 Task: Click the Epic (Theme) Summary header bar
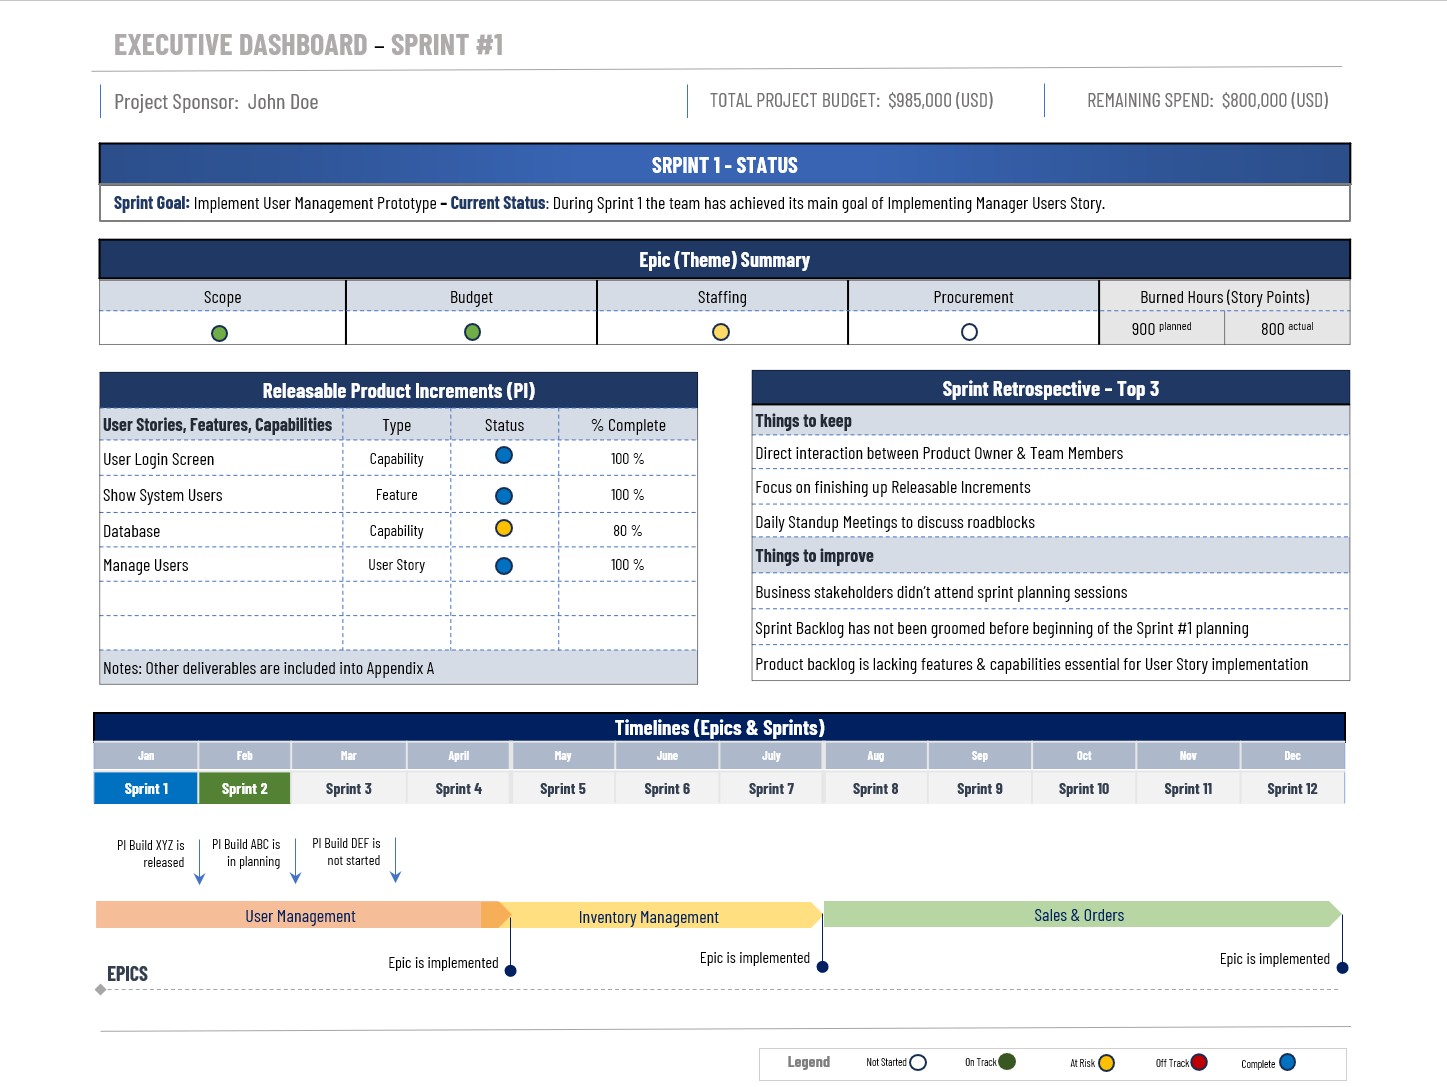(x=724, y=259)
